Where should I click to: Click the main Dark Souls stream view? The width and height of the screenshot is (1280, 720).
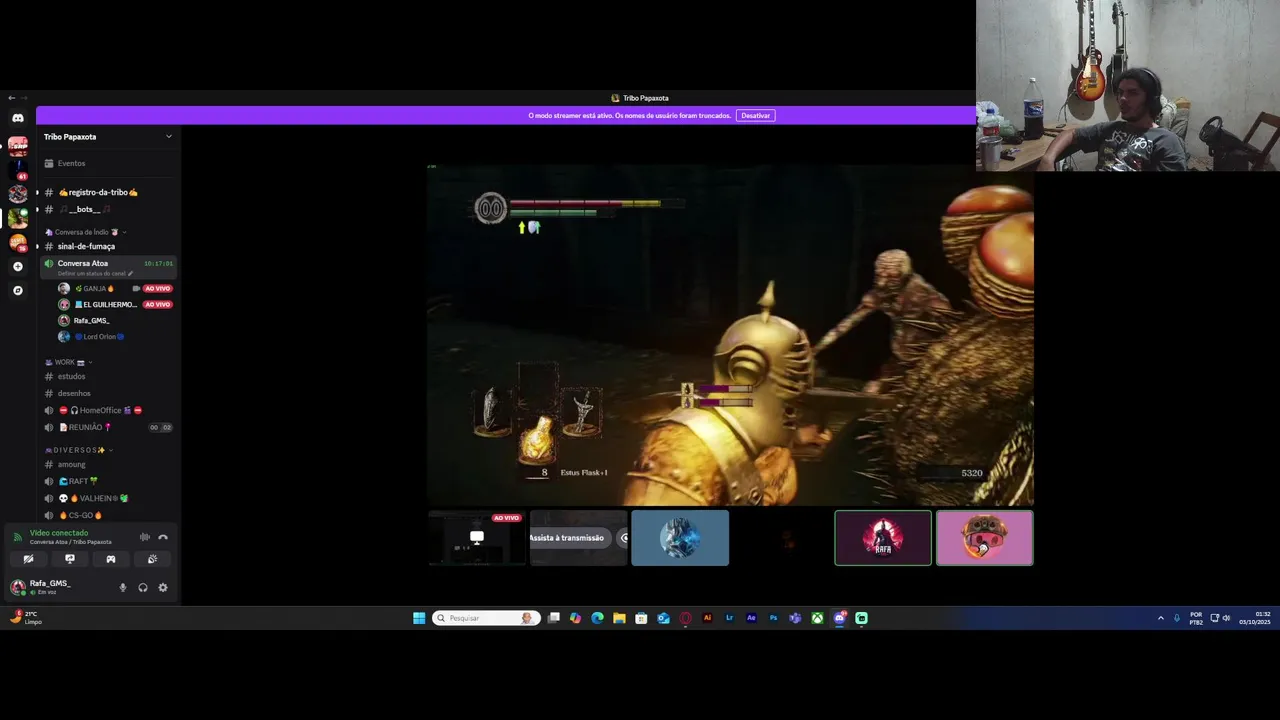[730, 335]
